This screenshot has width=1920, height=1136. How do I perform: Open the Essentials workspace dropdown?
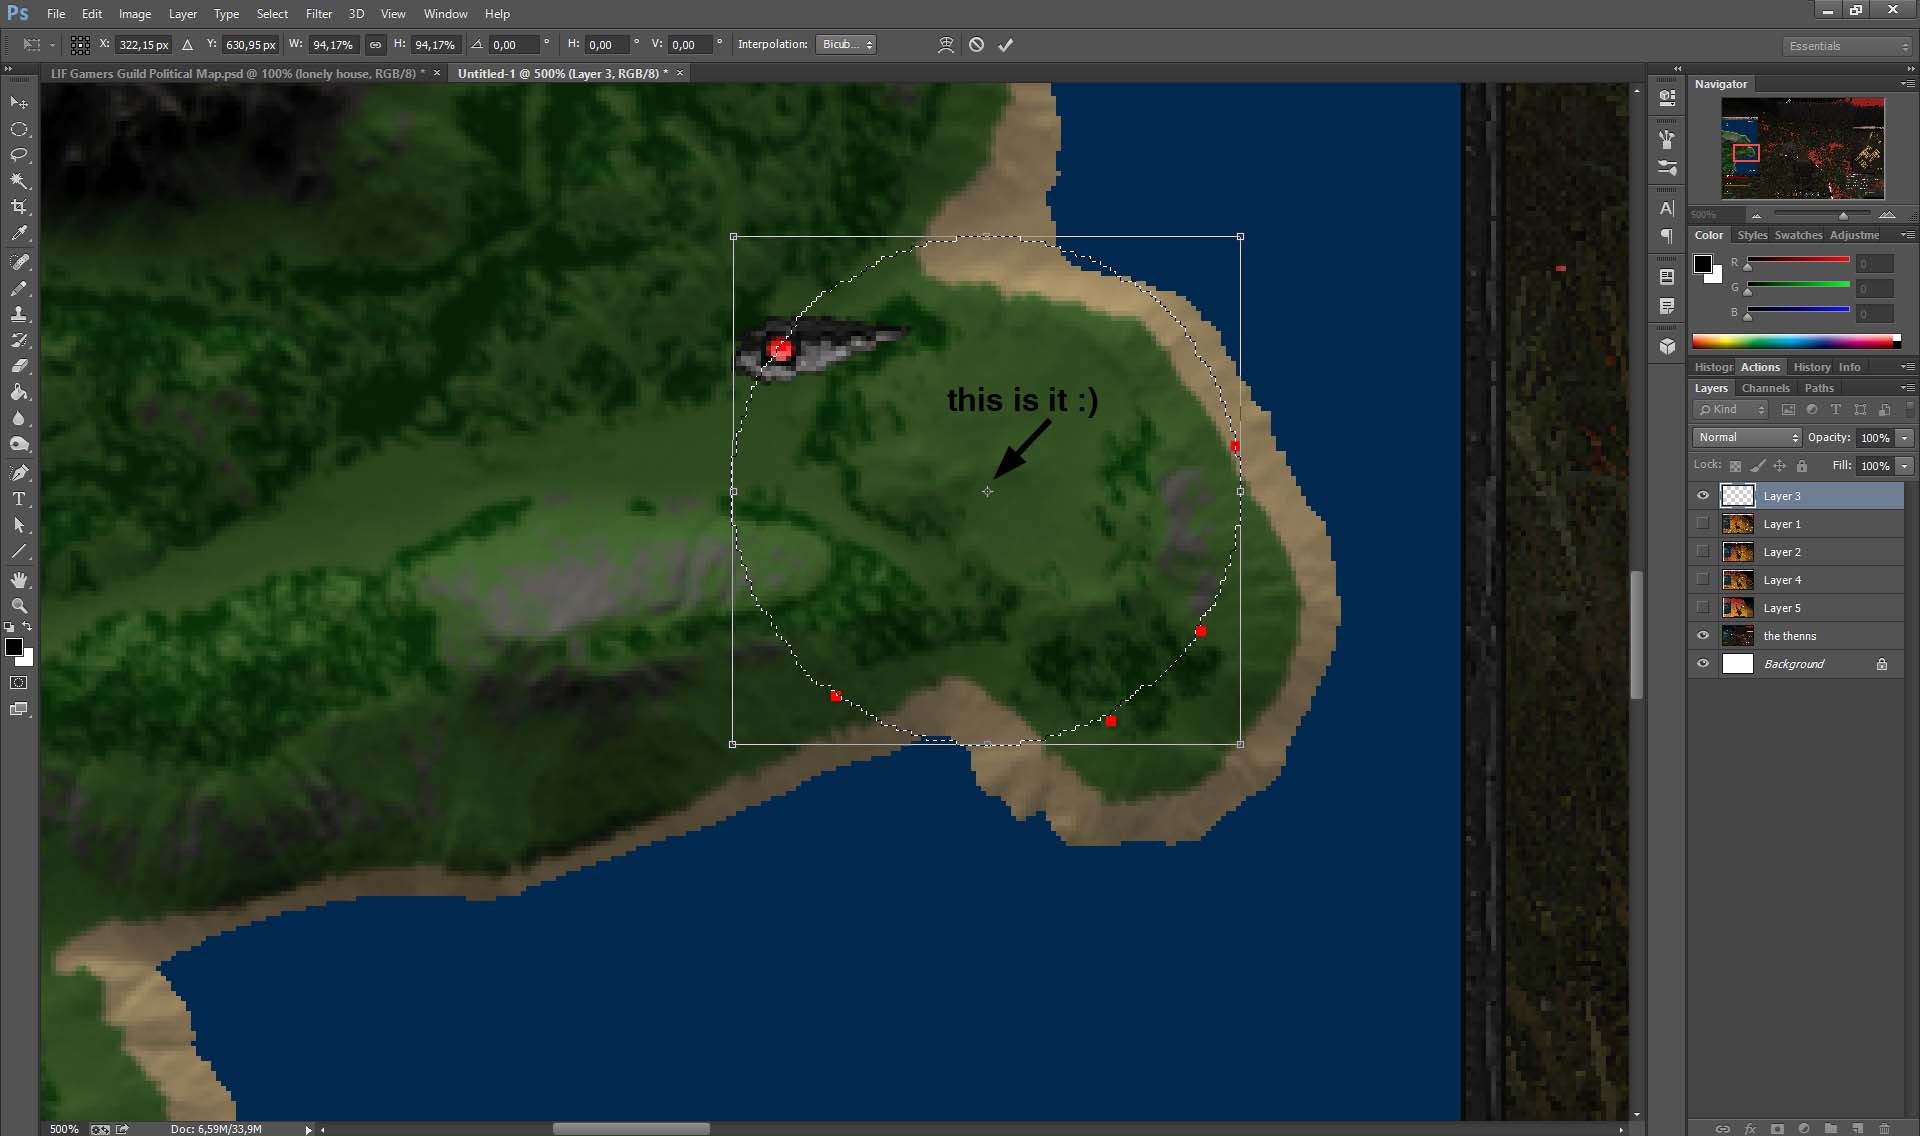(x=1847, y=46)
